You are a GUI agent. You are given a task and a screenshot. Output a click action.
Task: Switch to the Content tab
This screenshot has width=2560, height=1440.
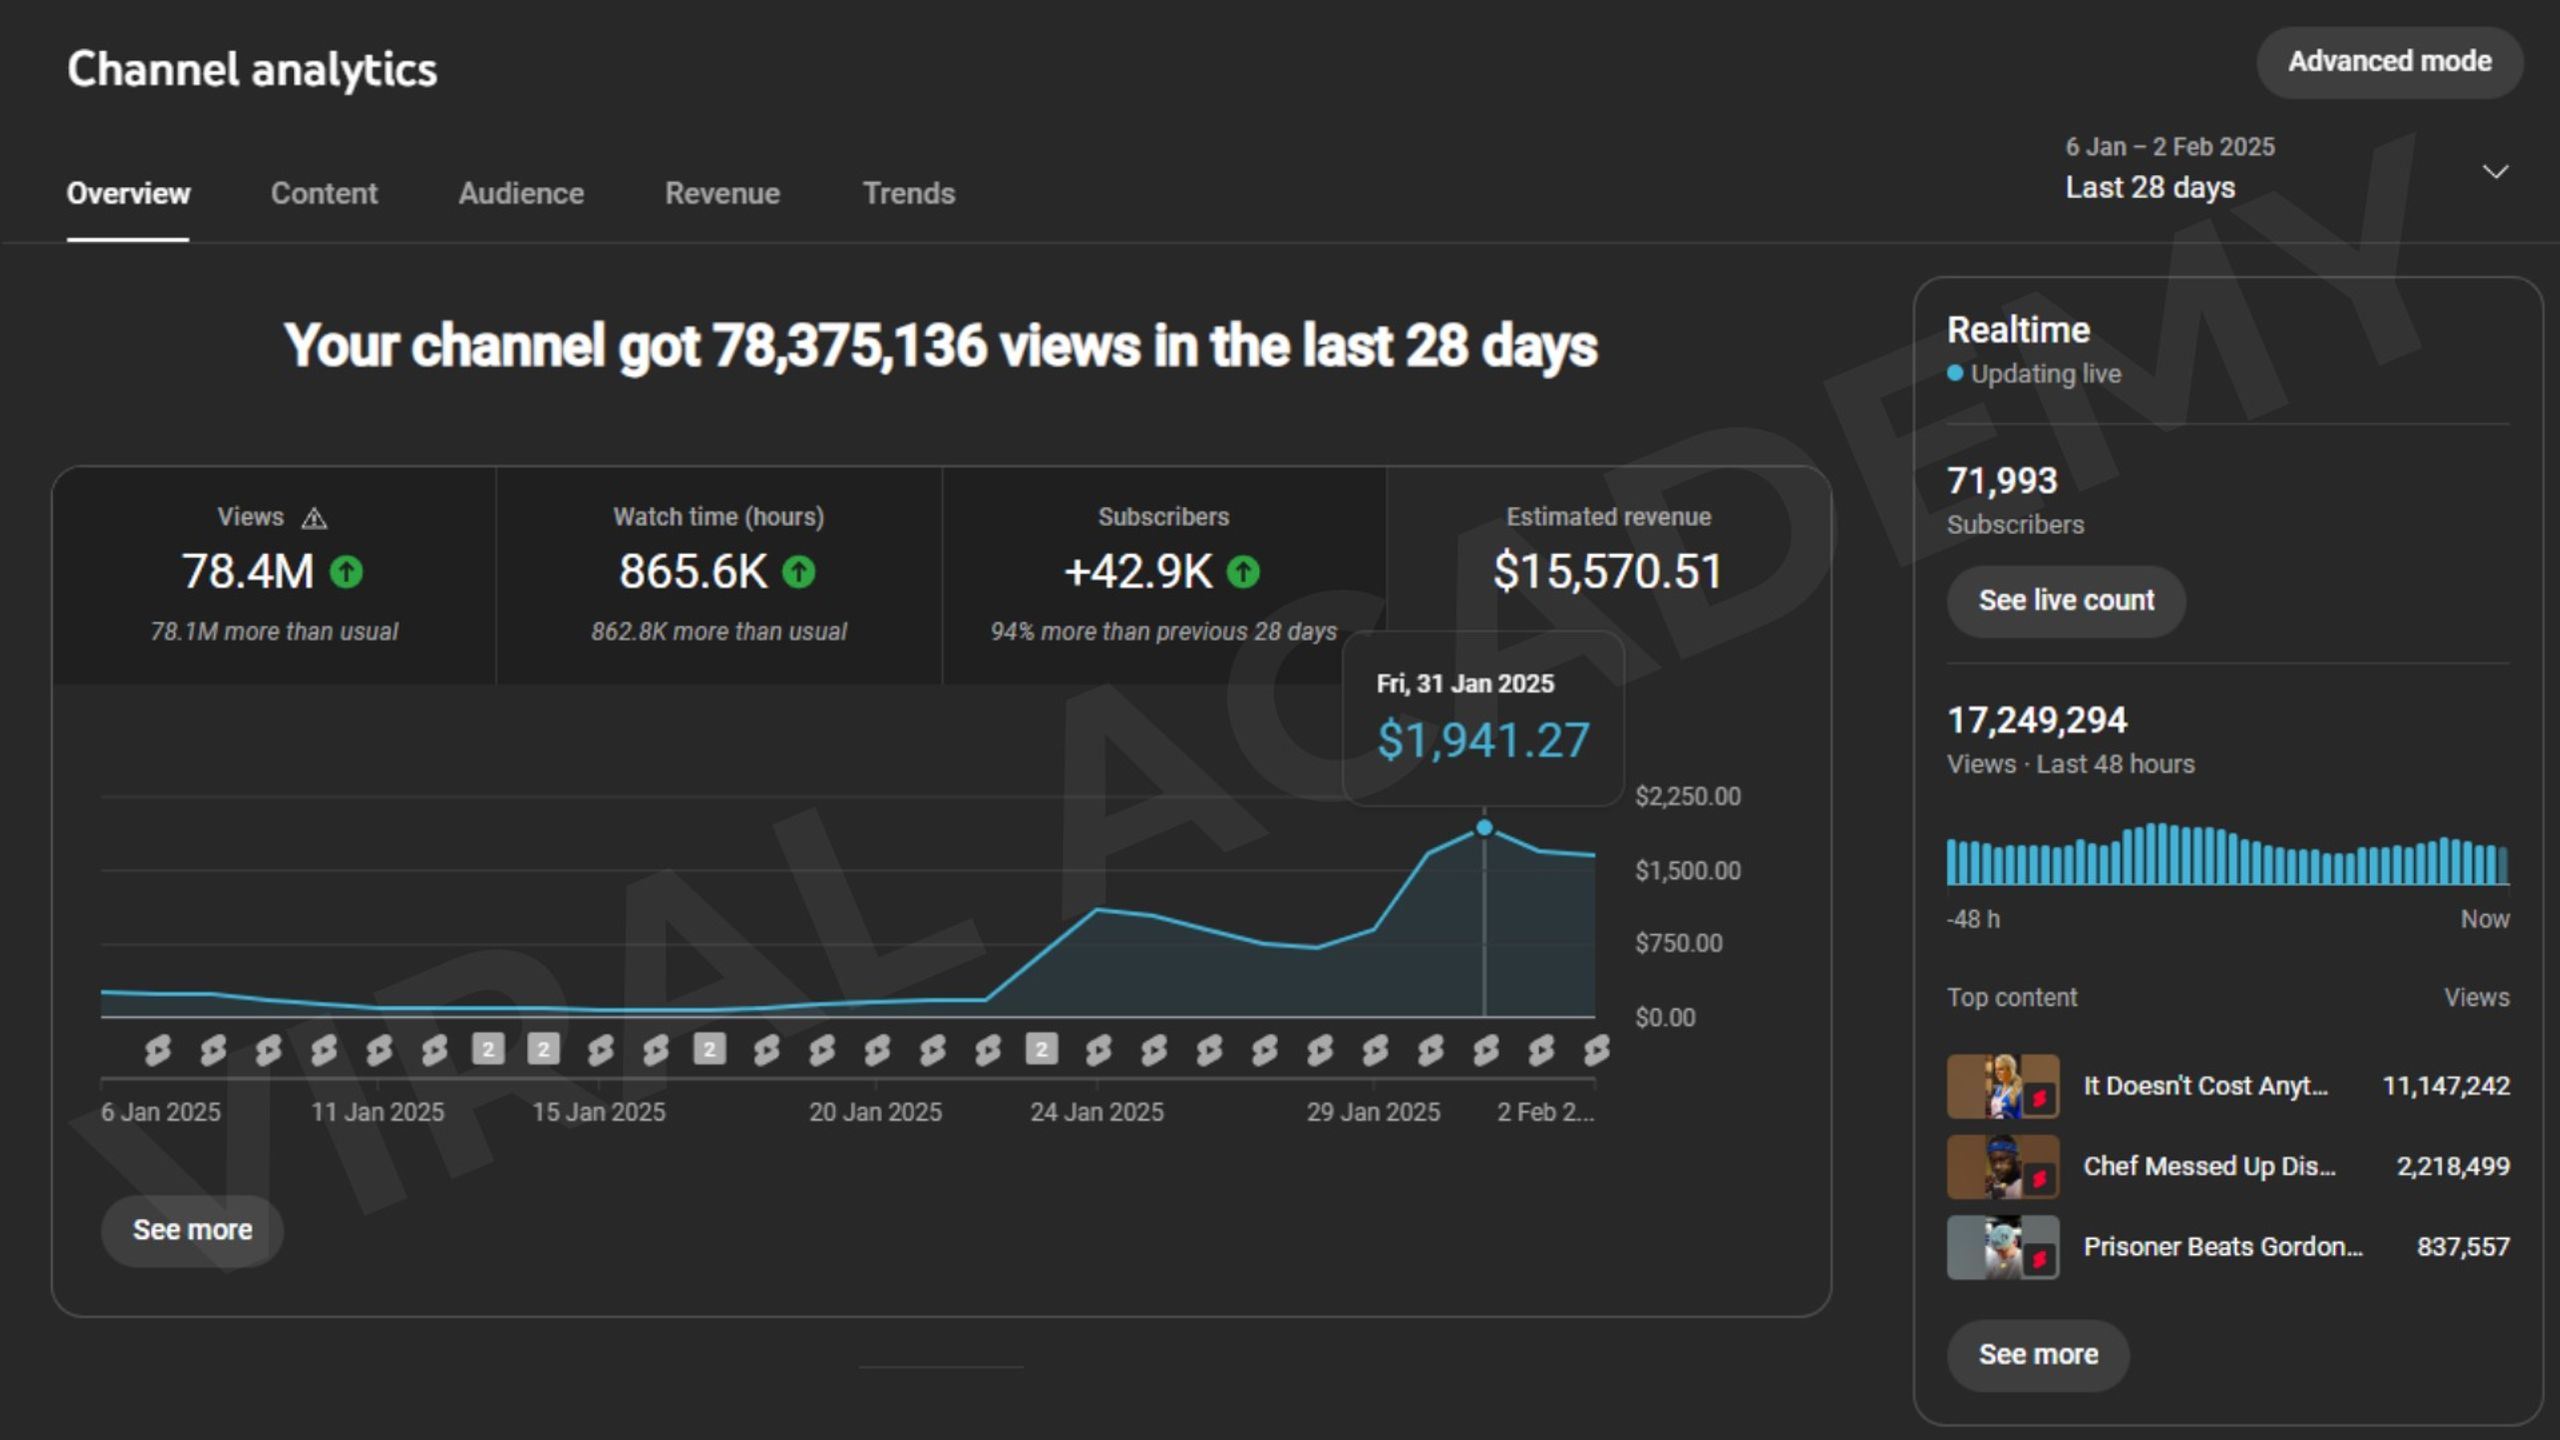coord(324,193)
